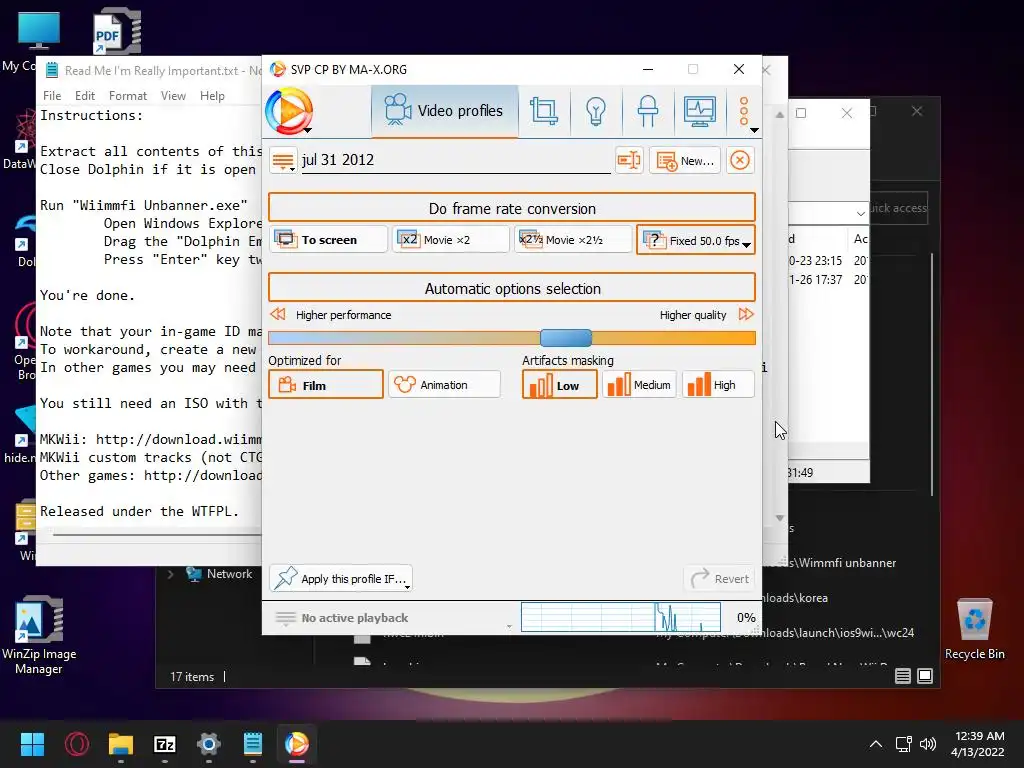Image resolution: width=1024 pixels, height=768 pixels.
Task: Select the Wimmfi unbanner path entry in Explorer
Action: (x=829, y=562)
